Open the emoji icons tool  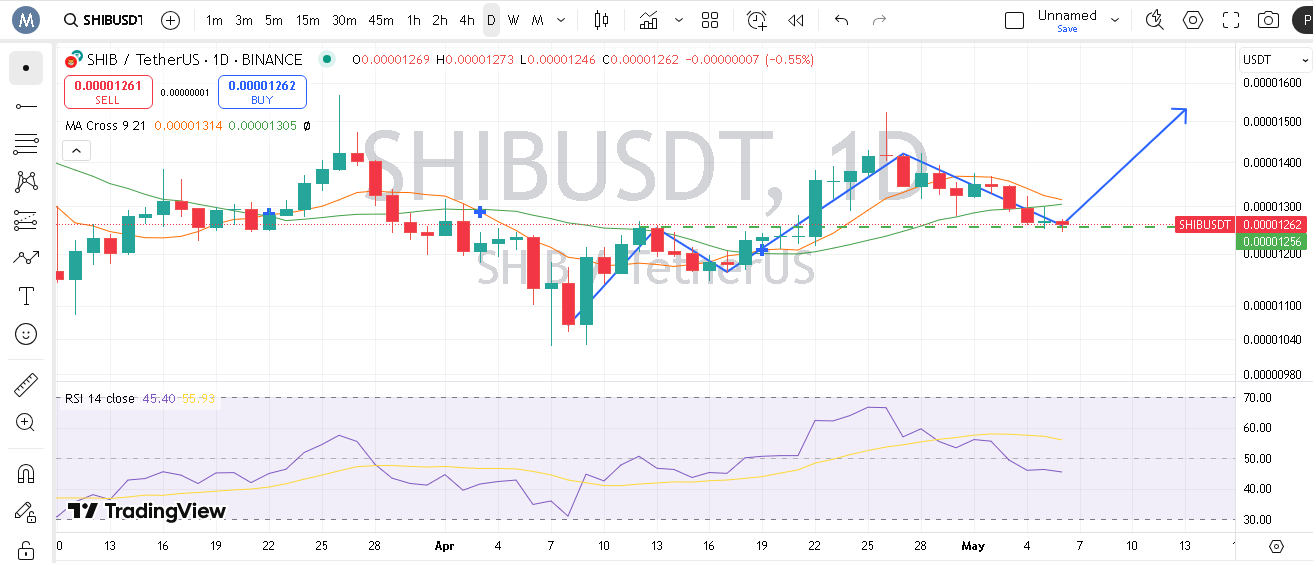pos(26,334)
